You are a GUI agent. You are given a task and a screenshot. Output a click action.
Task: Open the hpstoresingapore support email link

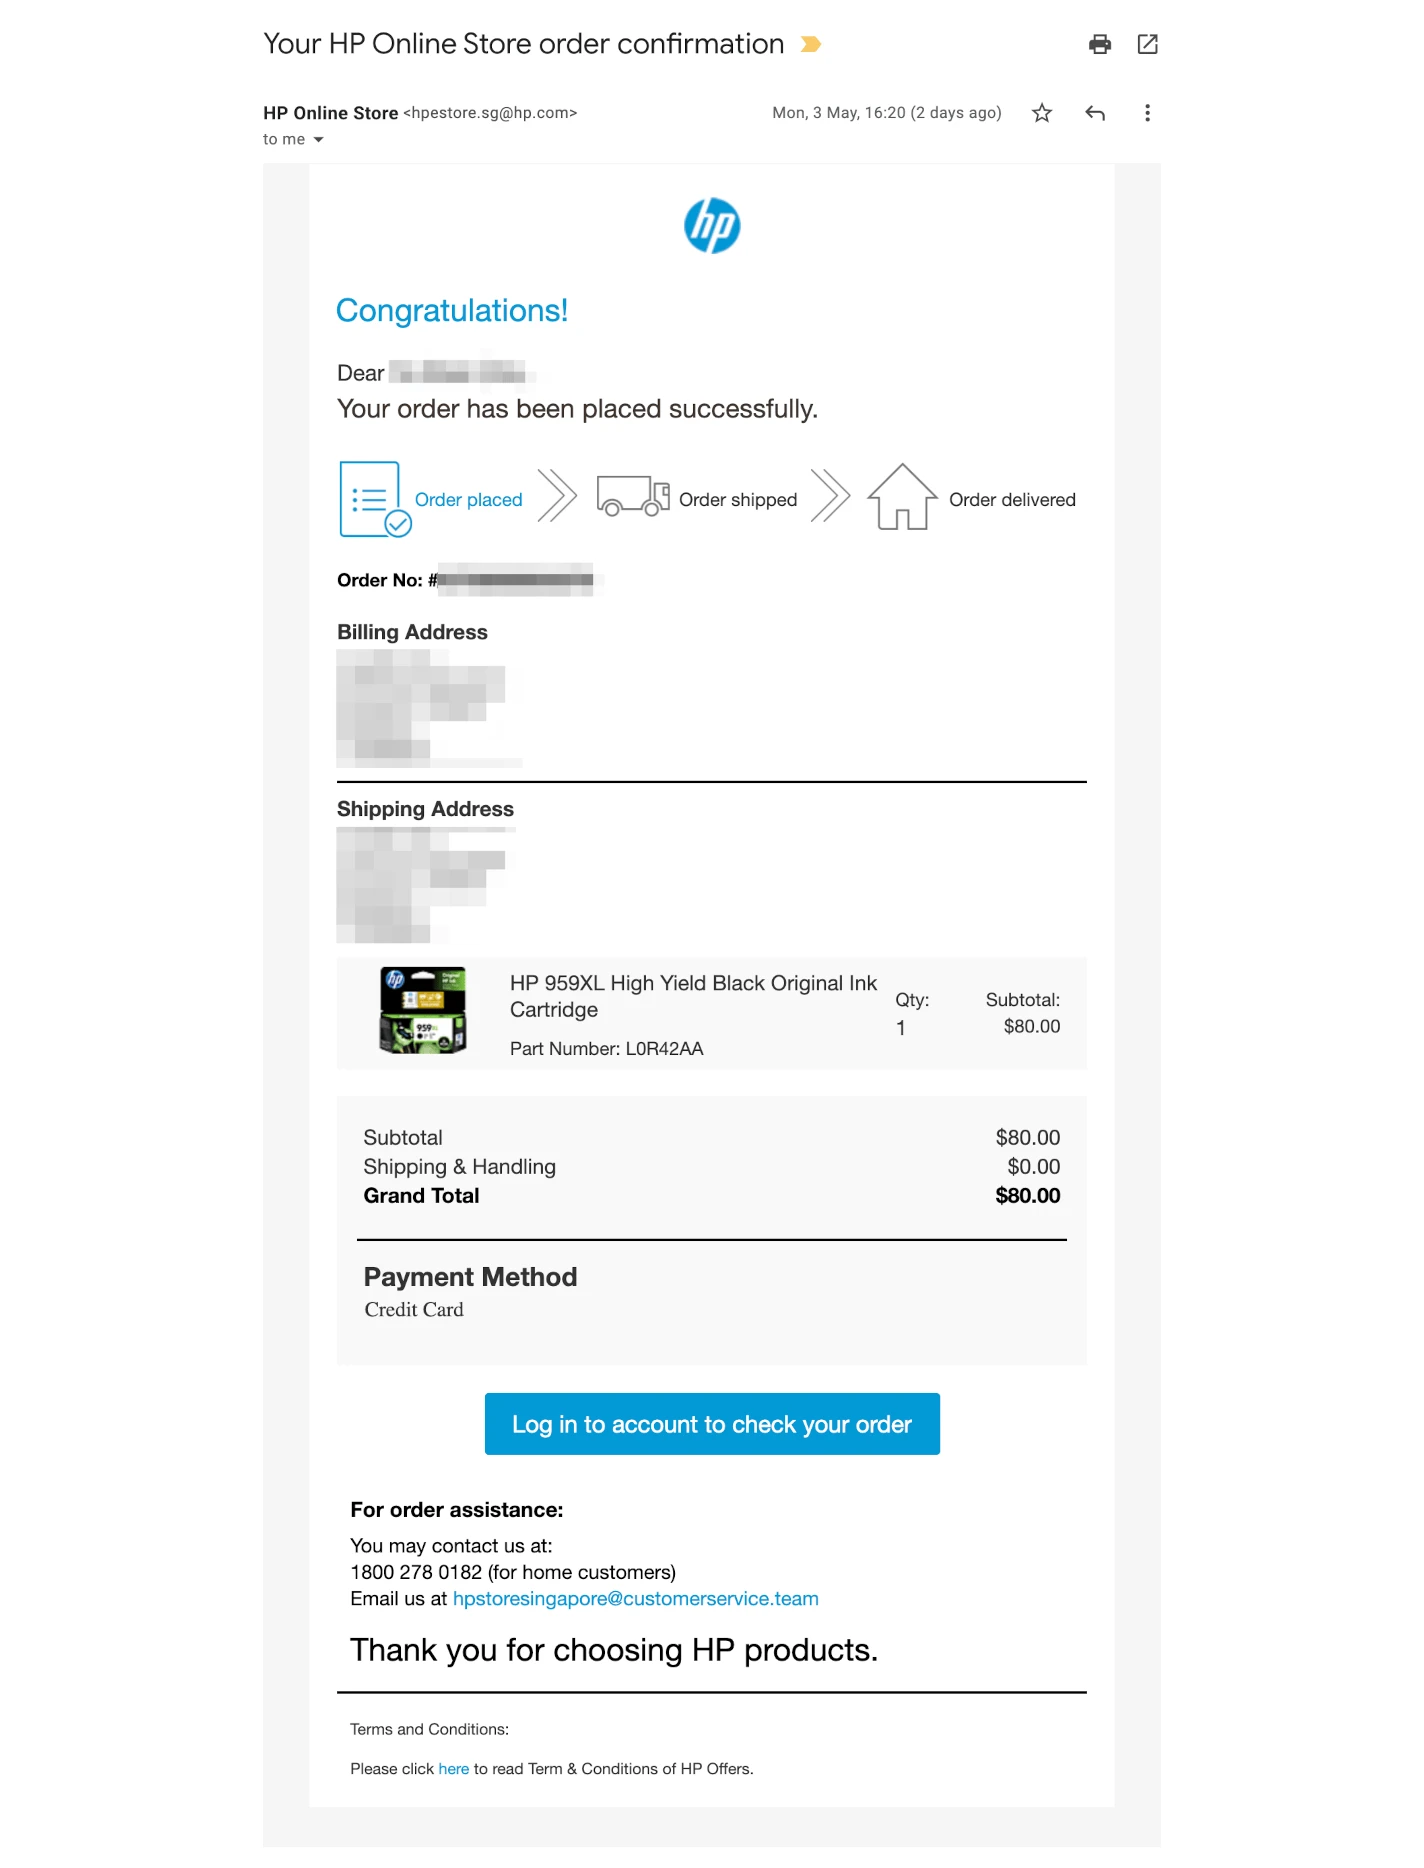[x=636, y=1599]
